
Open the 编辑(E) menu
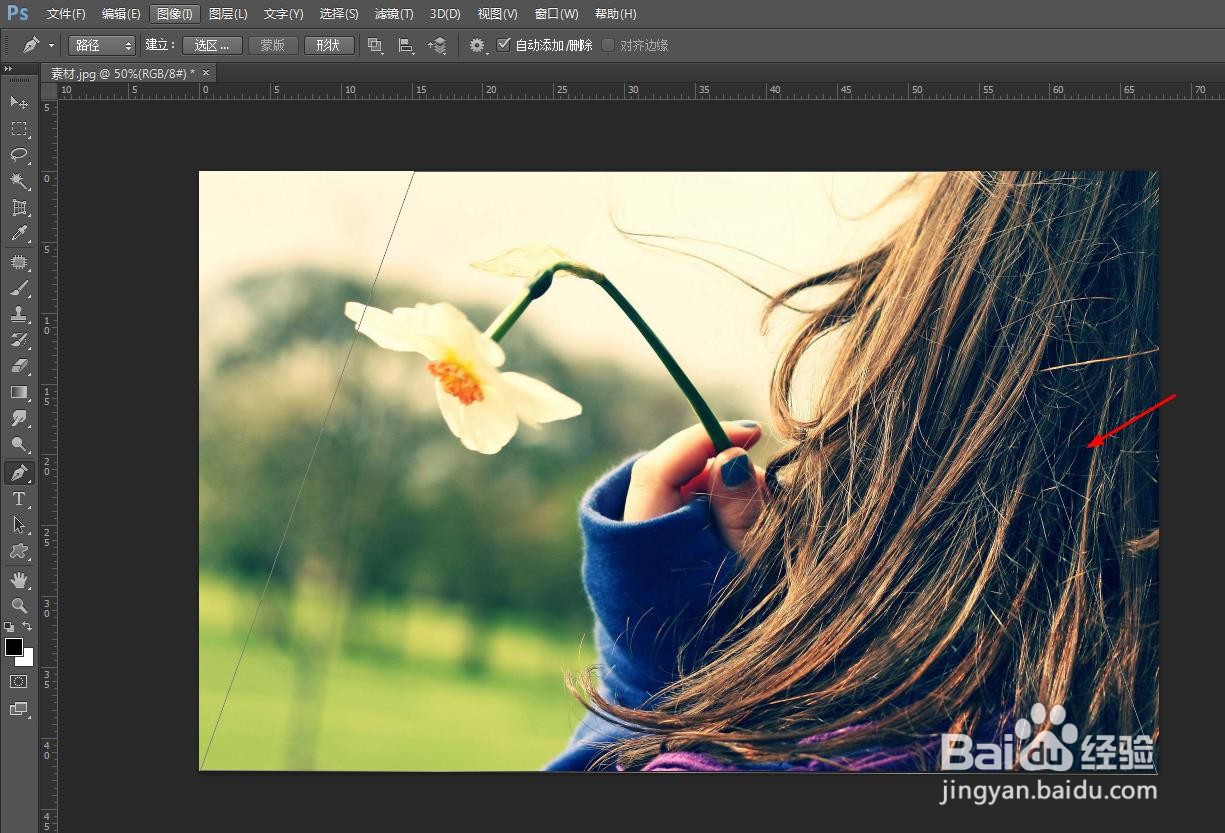(121, 14)
